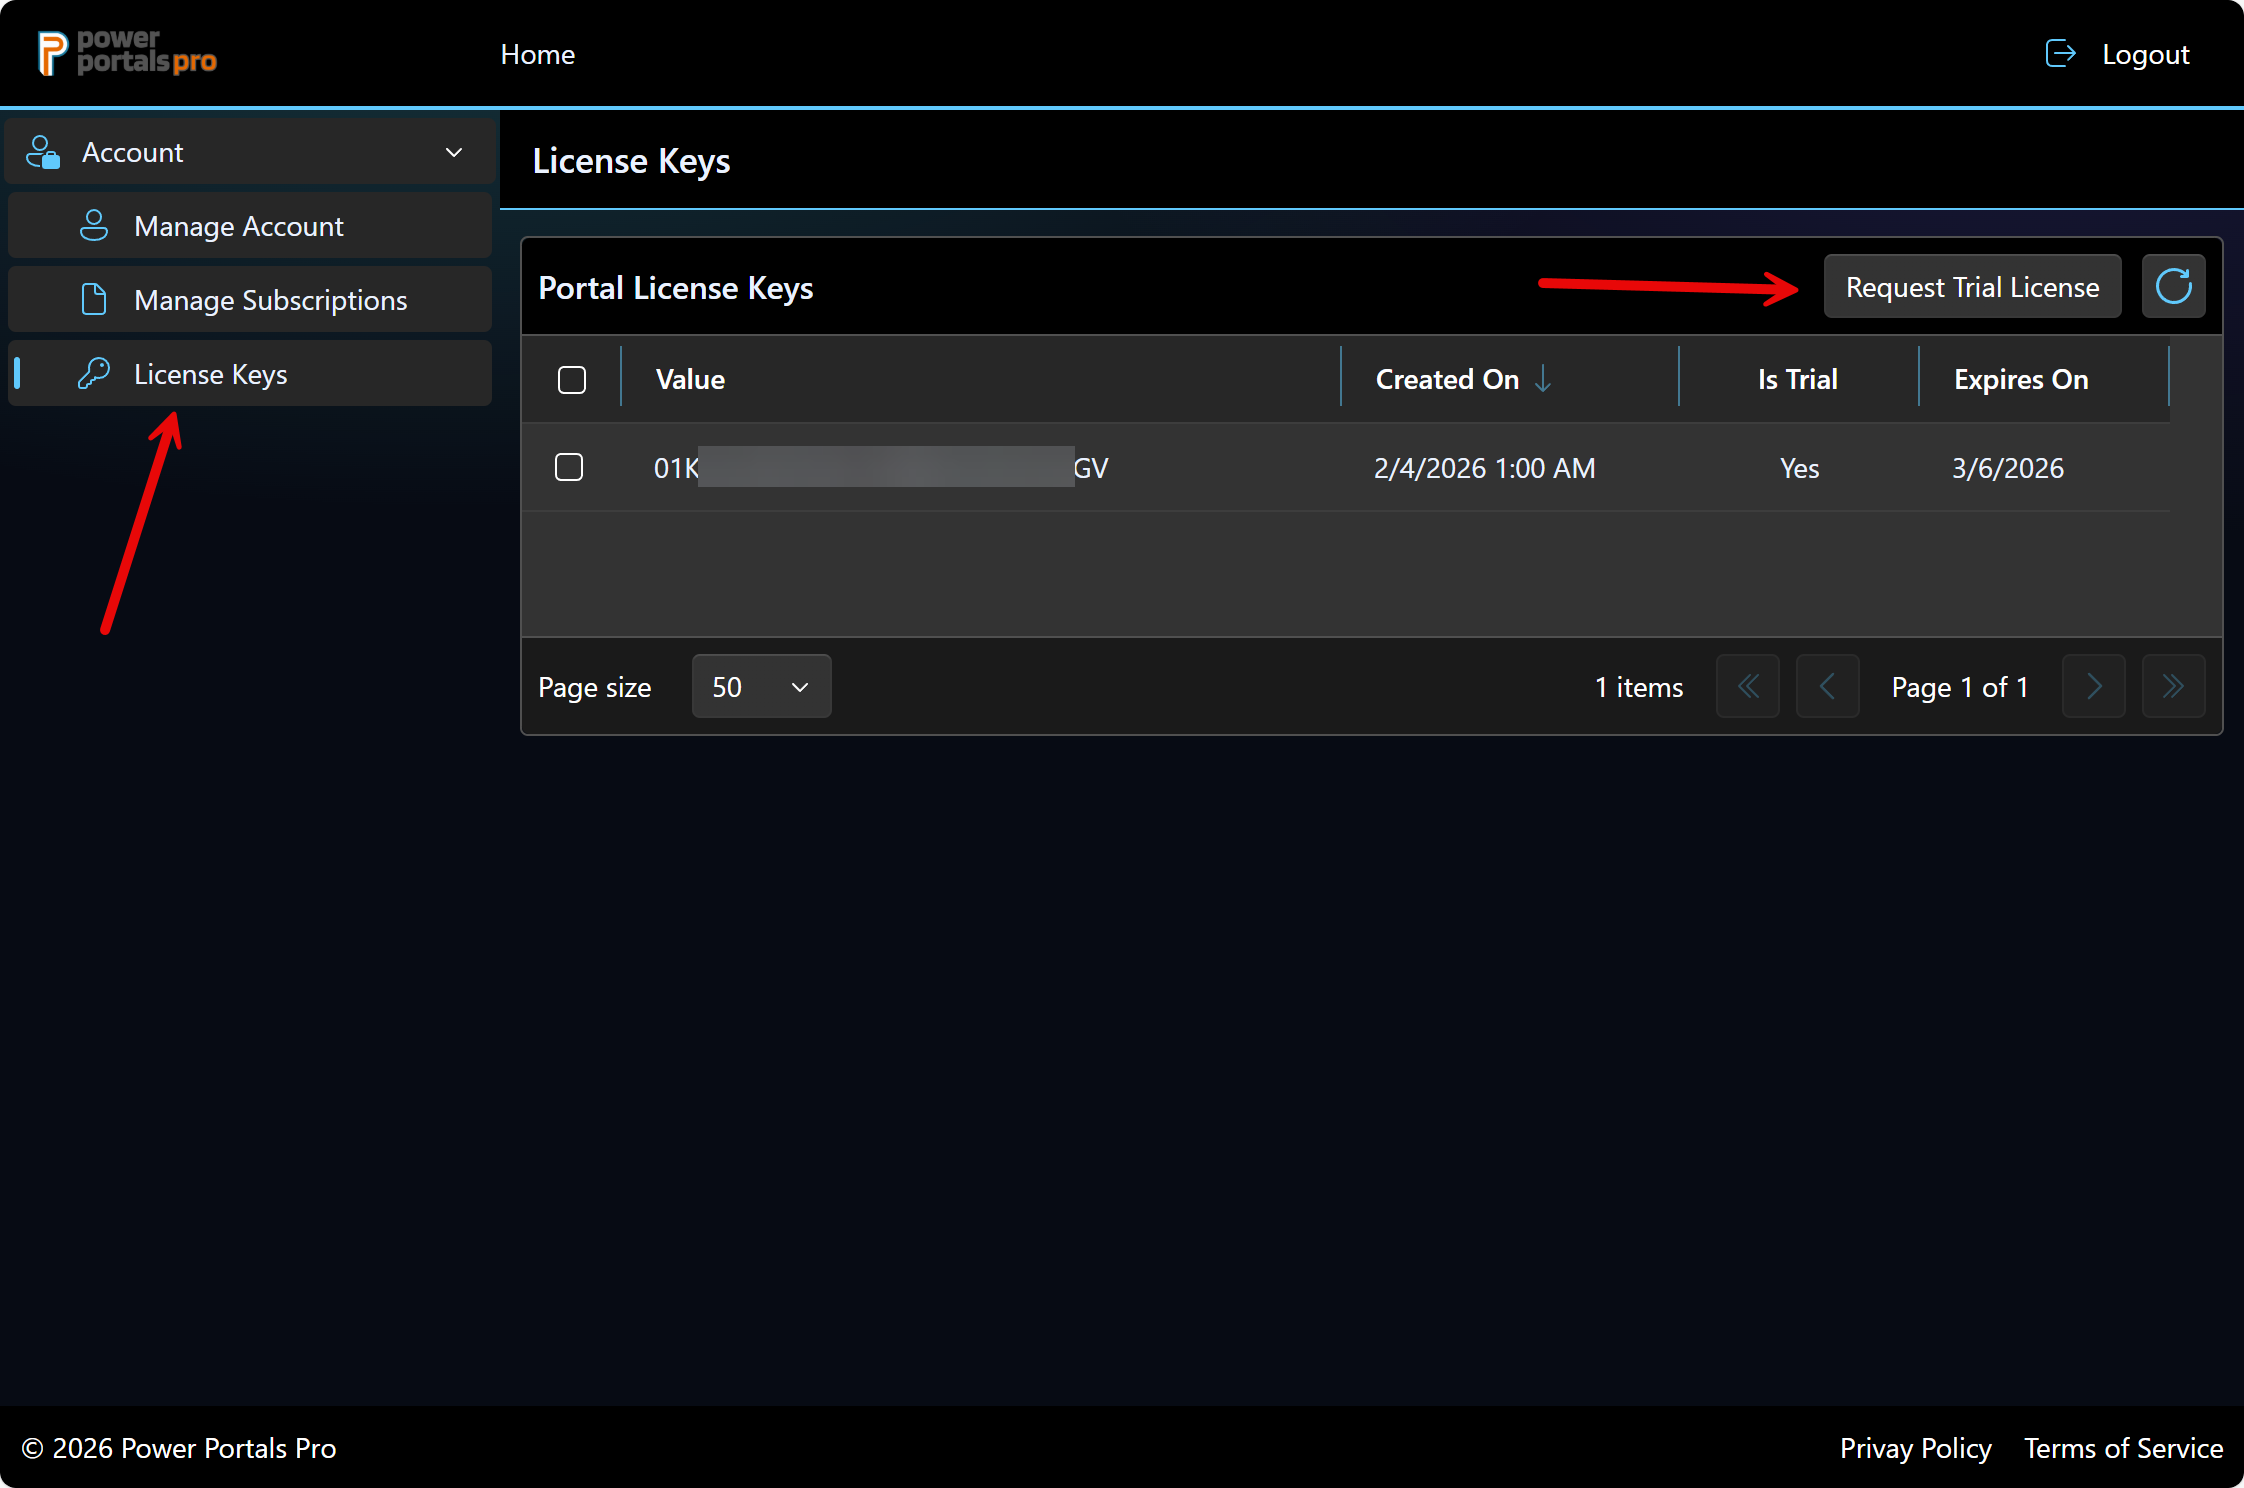Click the refresh license keys icon
2244x1488 pixels.
coord(2173,287)
